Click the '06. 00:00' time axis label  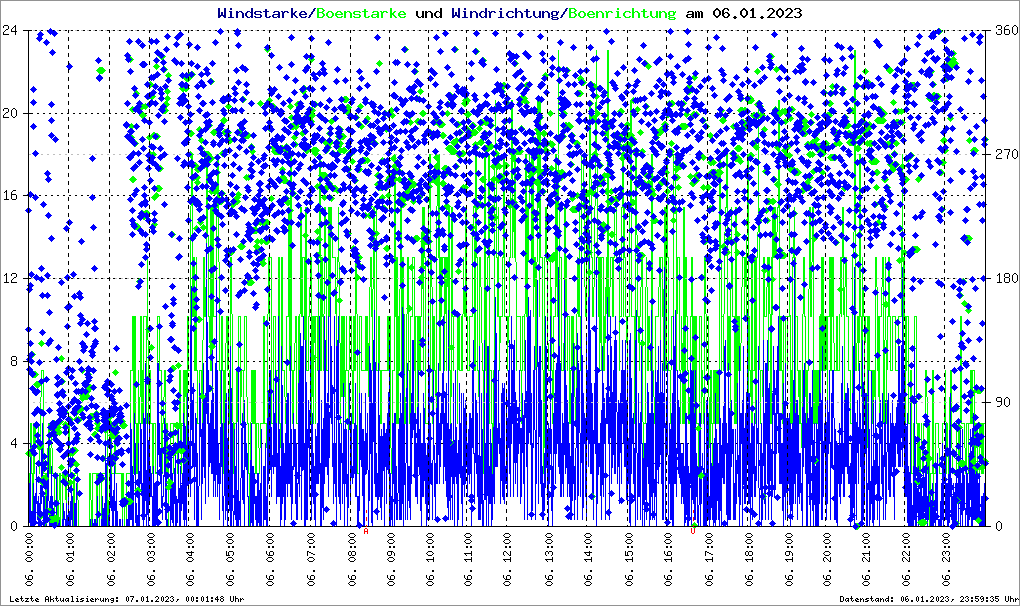(x=30, y=559)
